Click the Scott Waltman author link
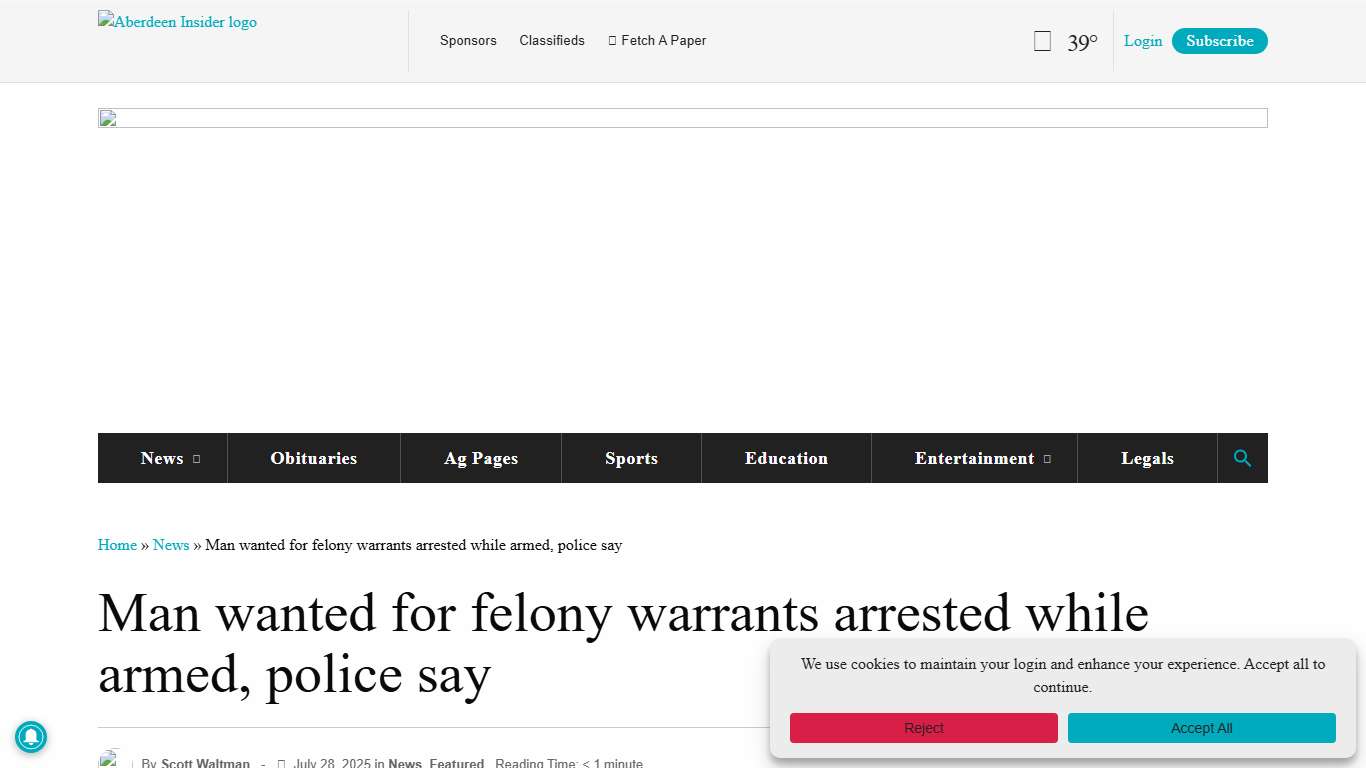The image size is (1366, 768). [205, 762]
